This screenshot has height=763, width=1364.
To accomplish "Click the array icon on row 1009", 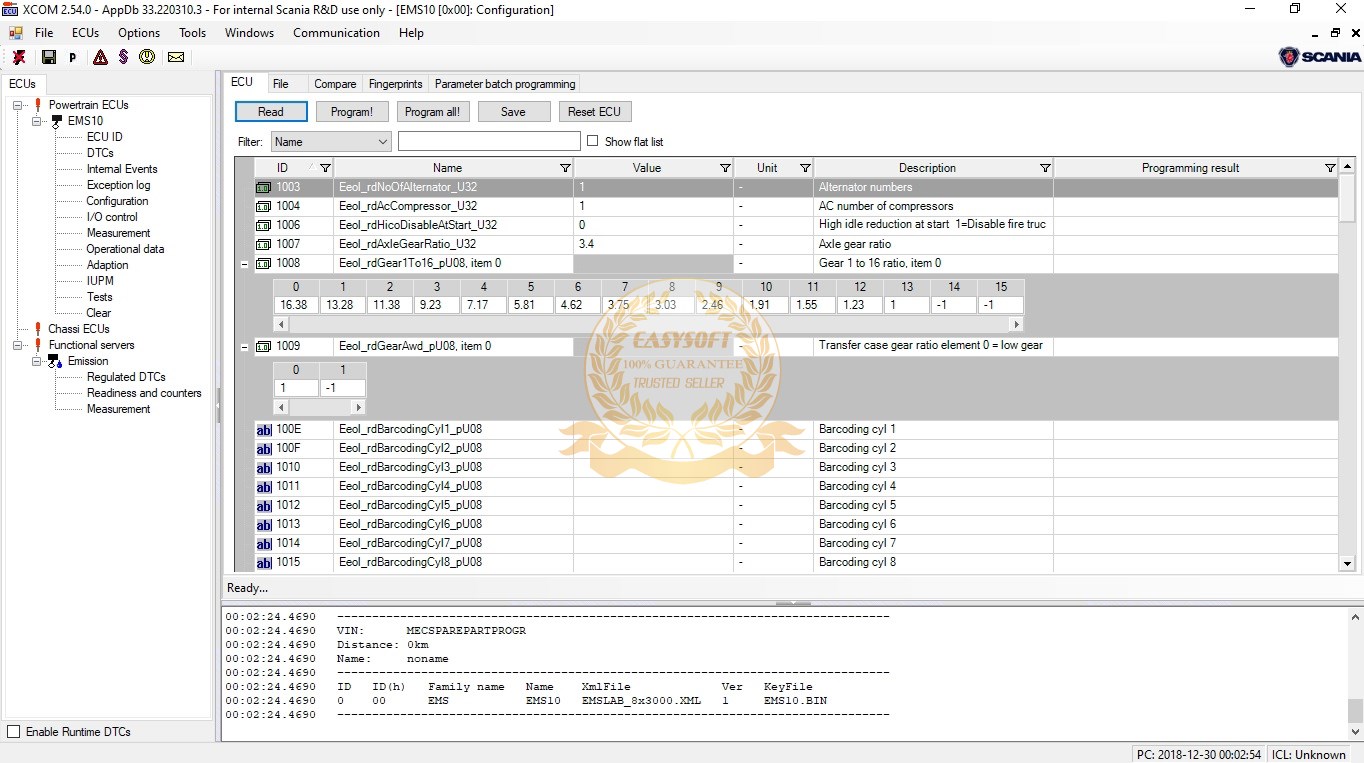I will pos(263,346).
